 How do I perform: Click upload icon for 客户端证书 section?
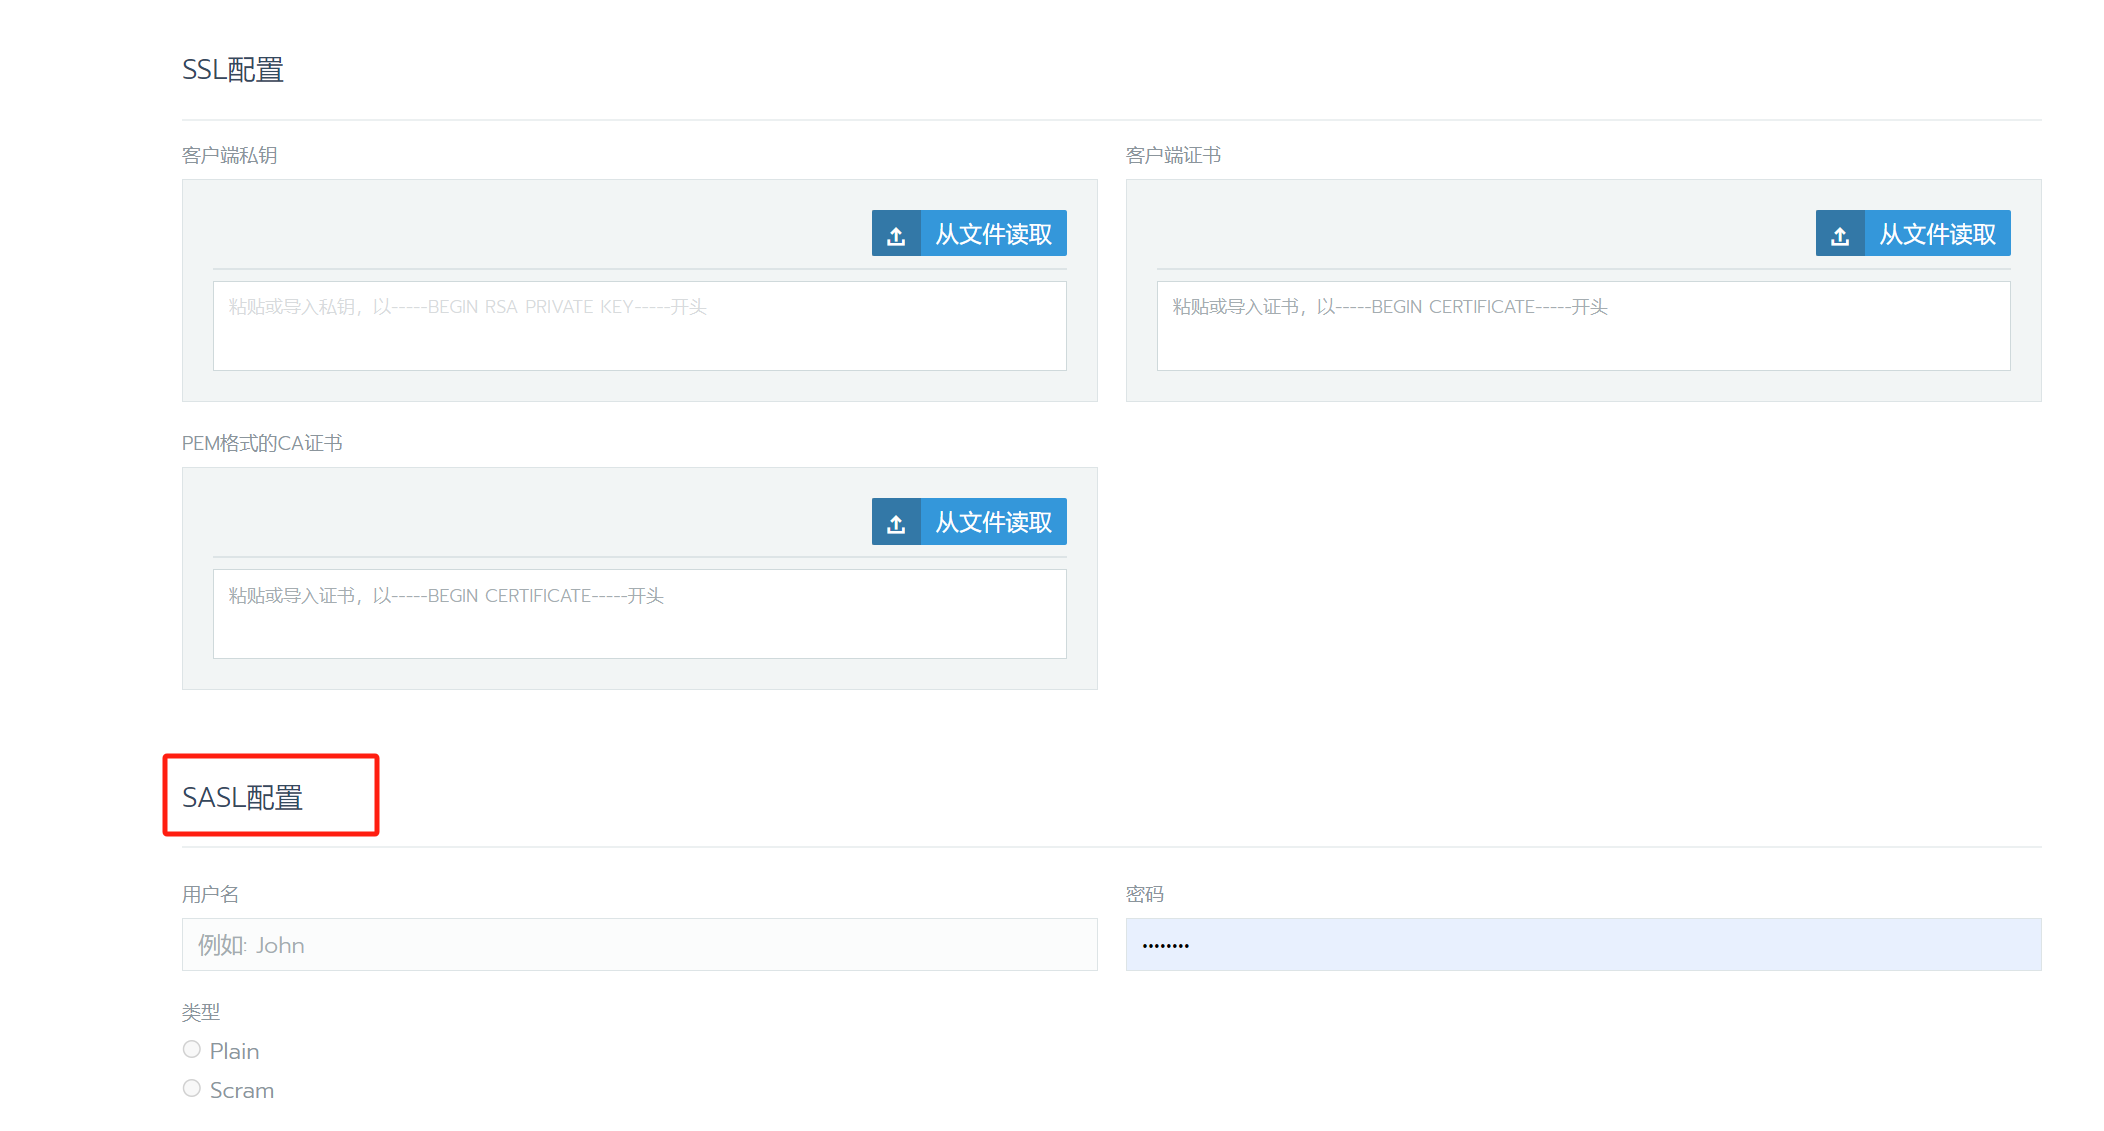pos(1840,234)
